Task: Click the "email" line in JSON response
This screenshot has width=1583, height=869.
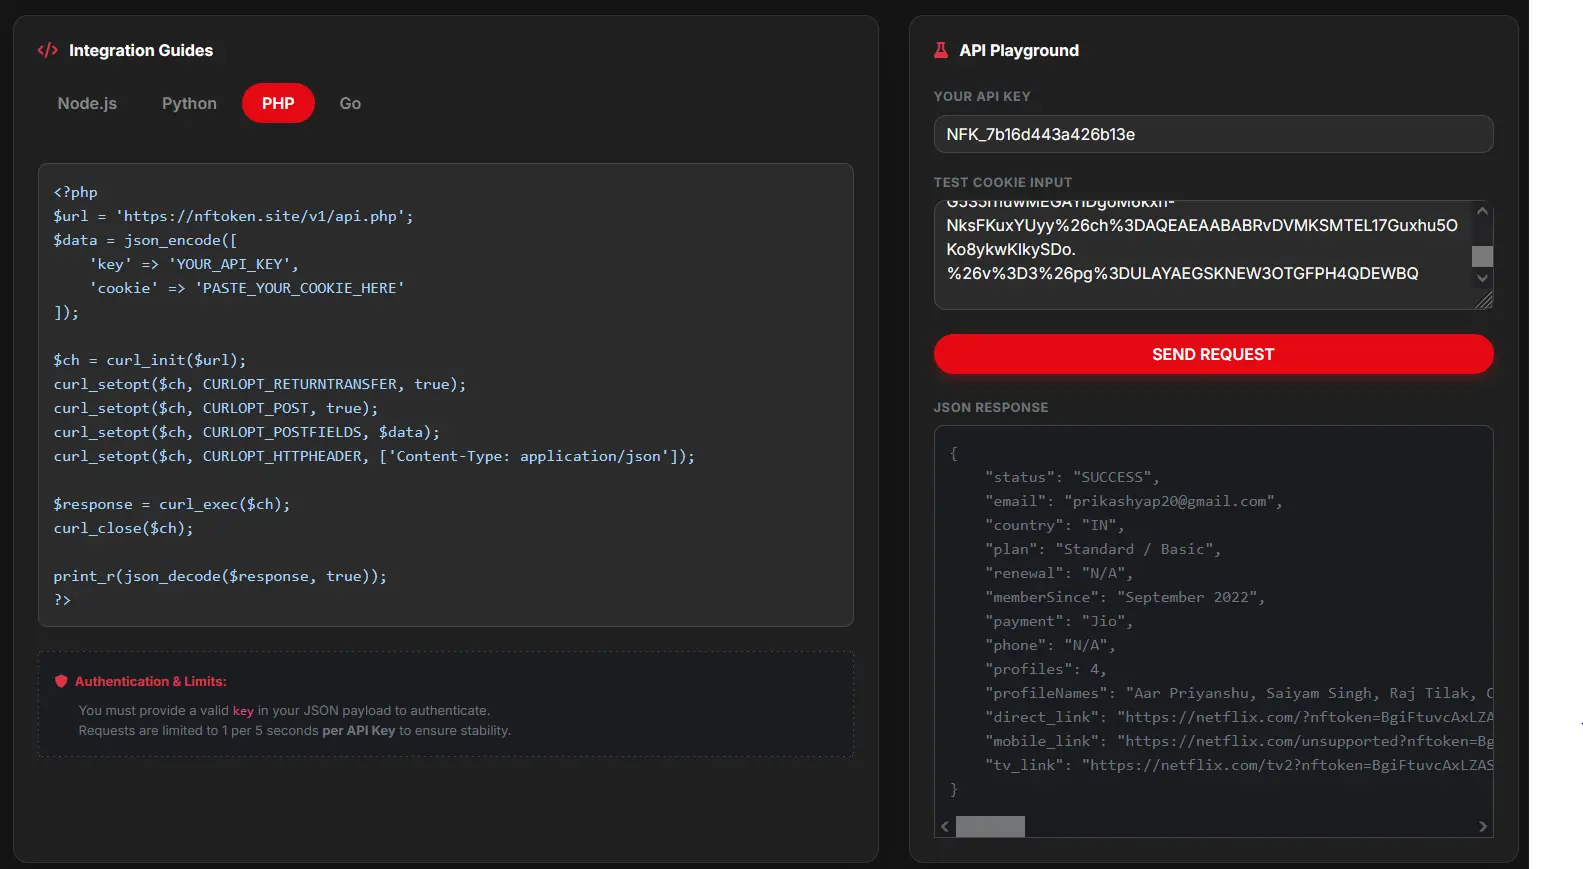Action: (1133, 501)
